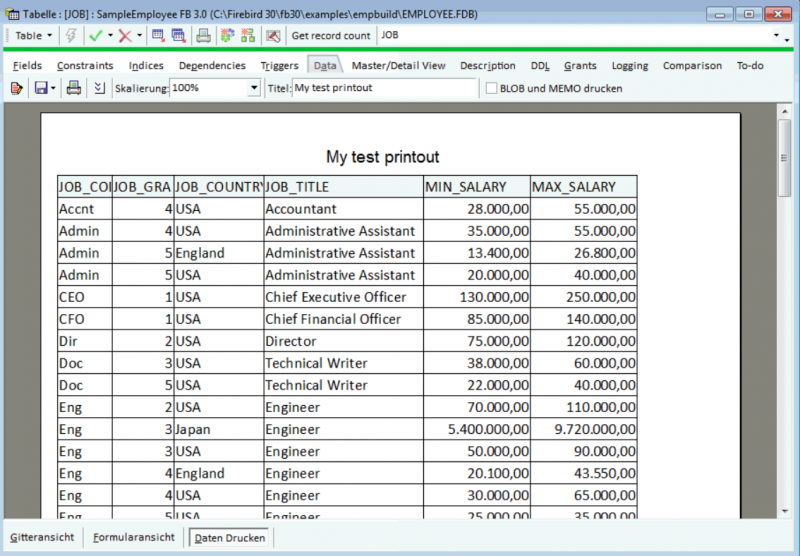Open the Grants tab
Screen dimensions: 800x556
click(x=580, y=65)
